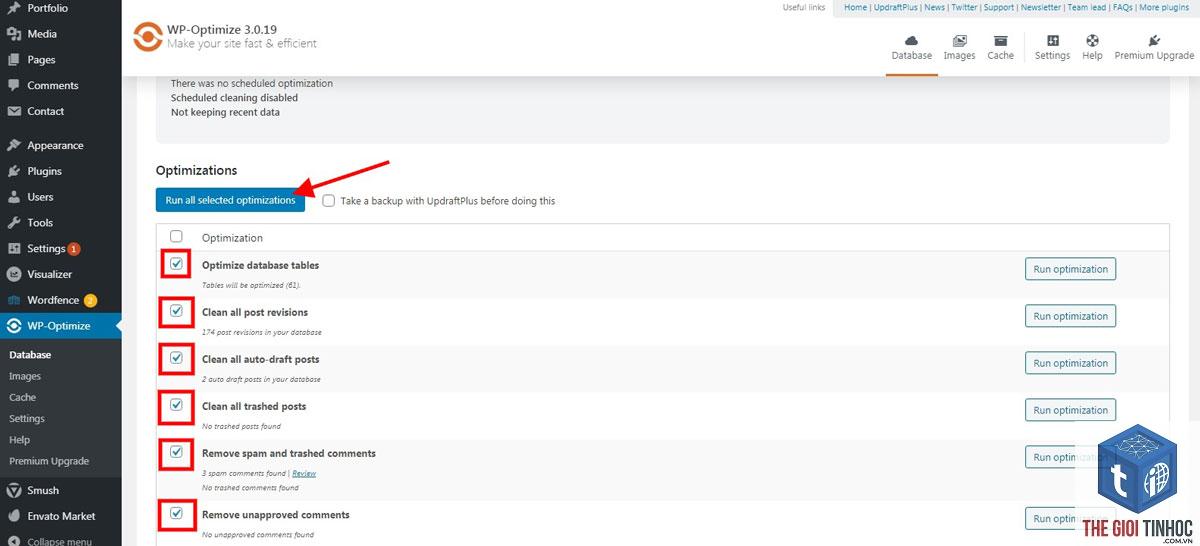Click the Review link for spam comments
Viewport: 1200px width, 546px height.
(304, 473)
